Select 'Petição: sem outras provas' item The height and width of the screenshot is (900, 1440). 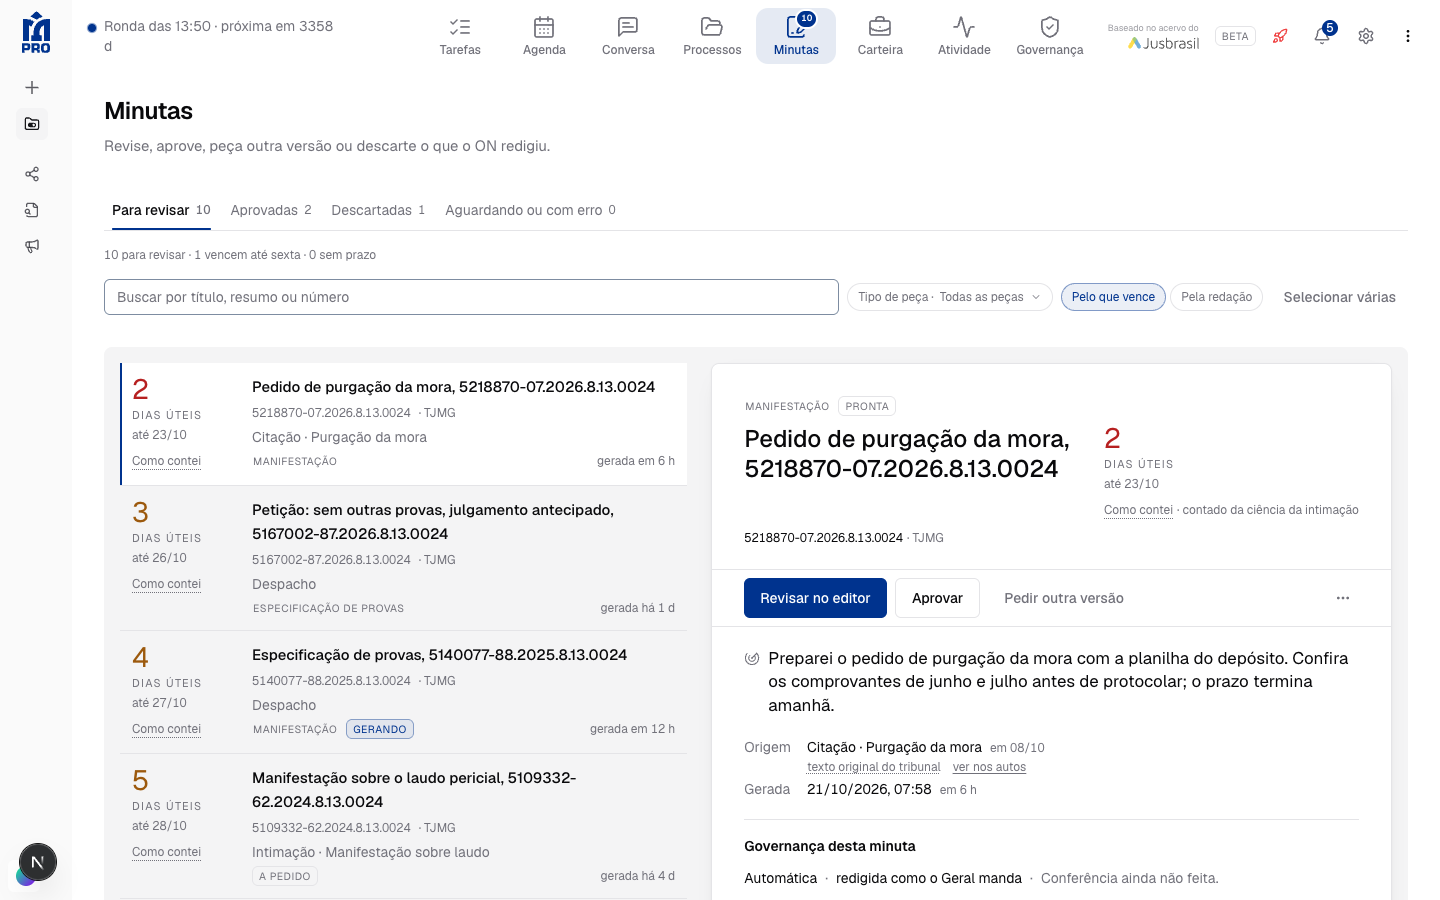coord(404,558)
